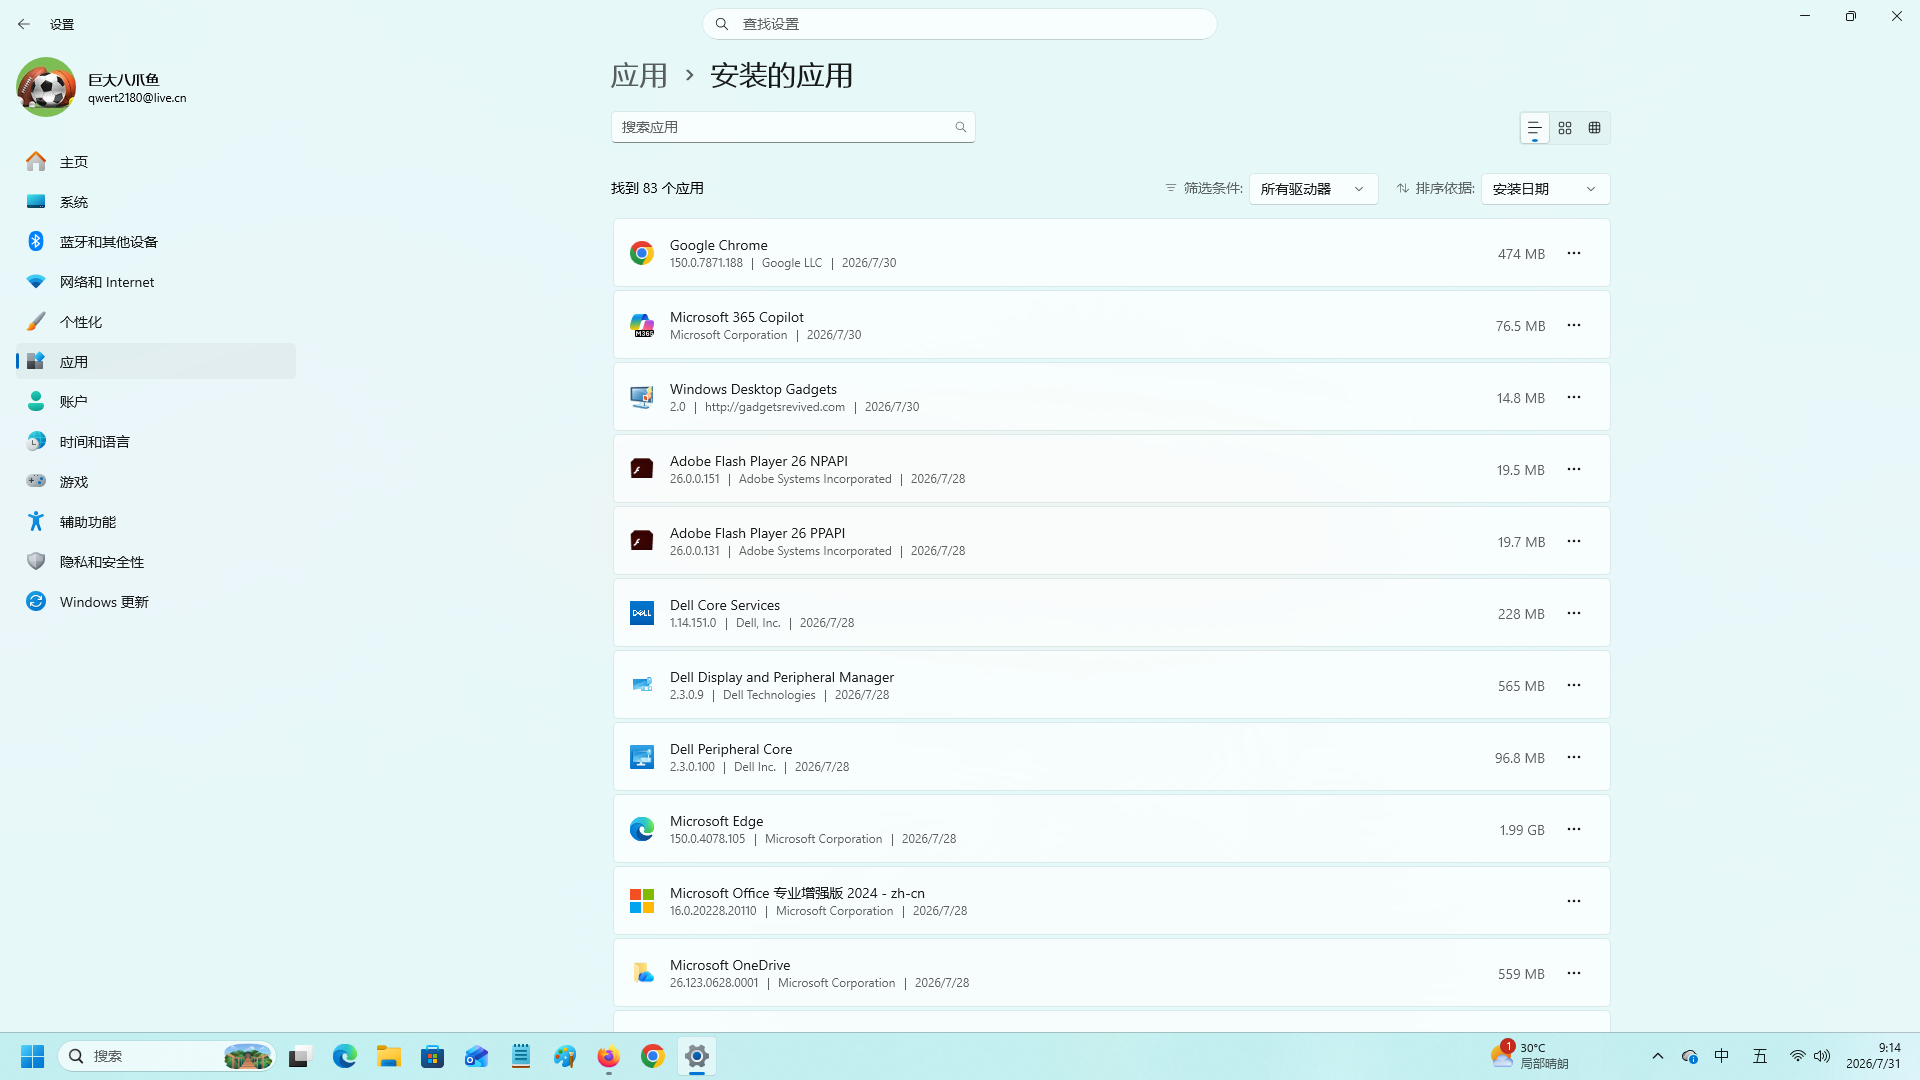Viewport: 1920px width, 1080px height.
Task: Open the 游戏 settings page
Action: tap(156, 482)
